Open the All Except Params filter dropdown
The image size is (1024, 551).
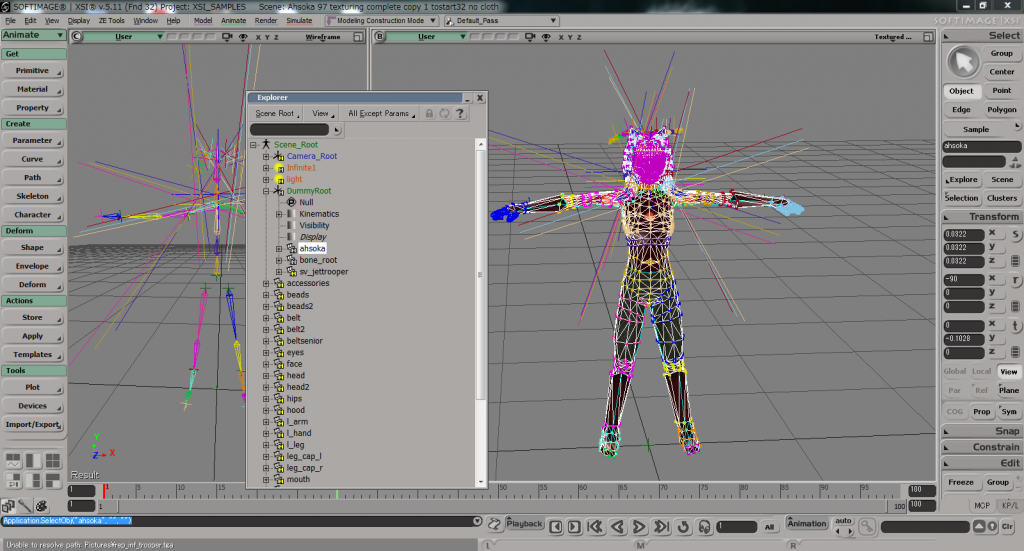click(381, 114)
